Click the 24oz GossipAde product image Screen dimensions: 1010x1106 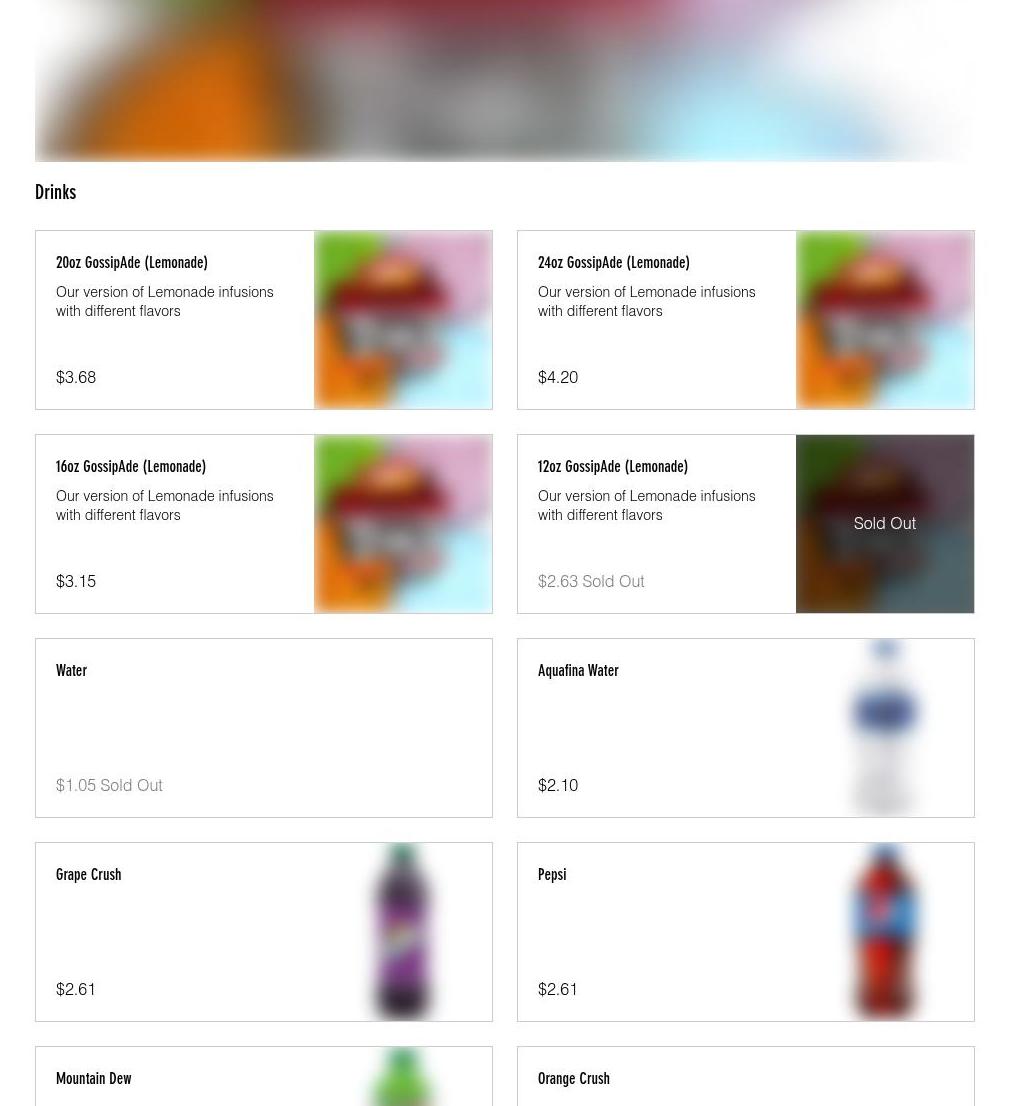(884, 320)
